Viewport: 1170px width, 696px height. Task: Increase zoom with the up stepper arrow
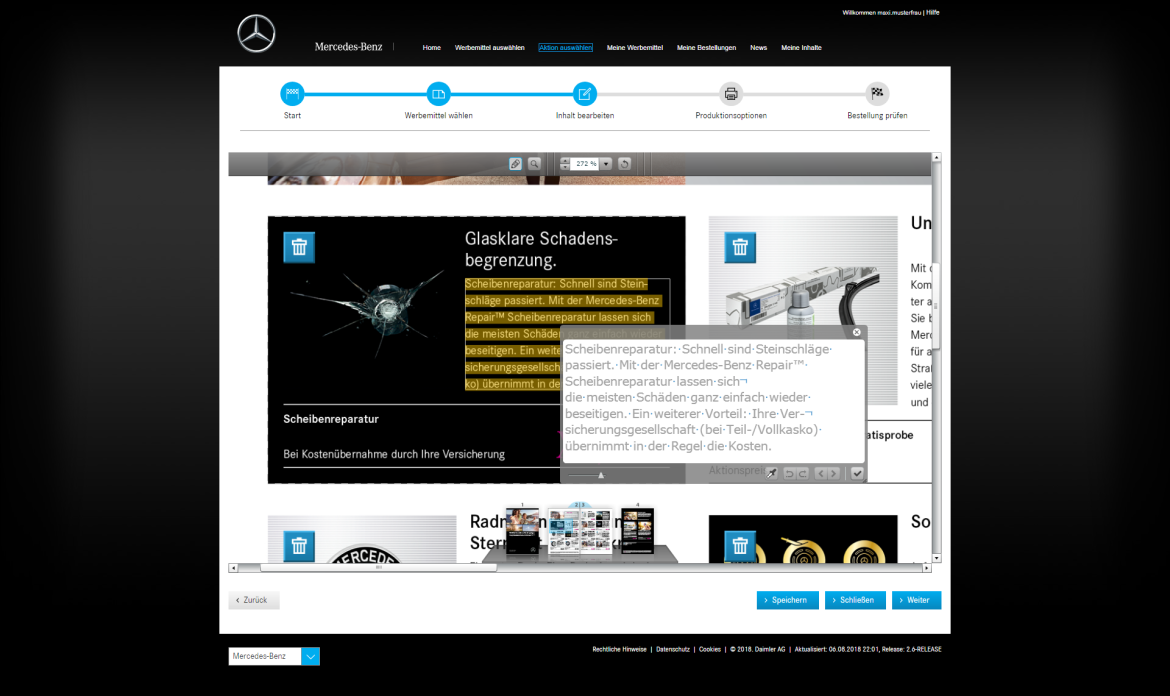click(x=565, y=160)
